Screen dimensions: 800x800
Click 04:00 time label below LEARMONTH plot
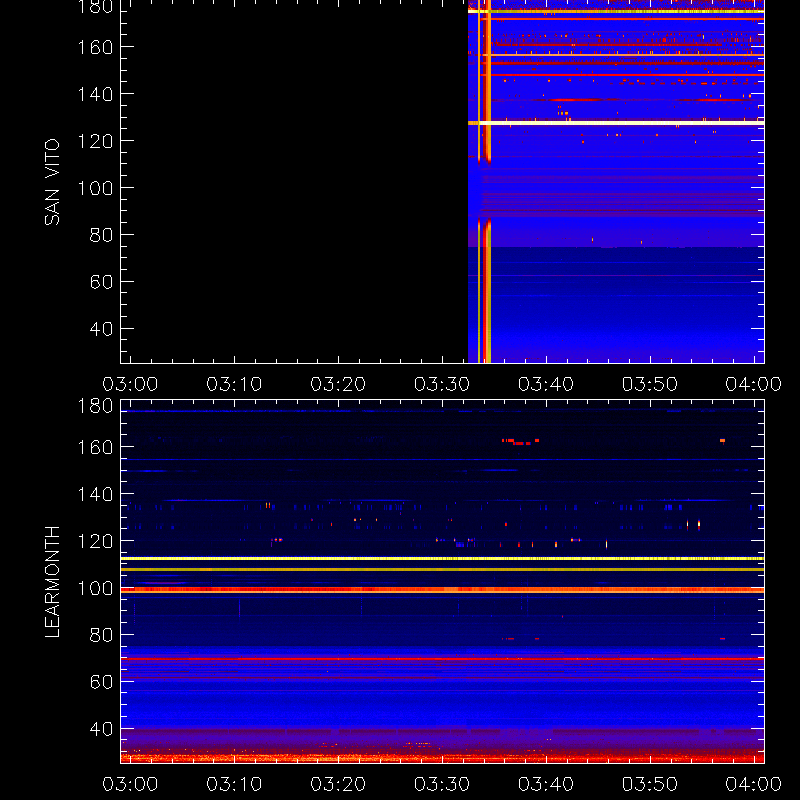(754, 784)
